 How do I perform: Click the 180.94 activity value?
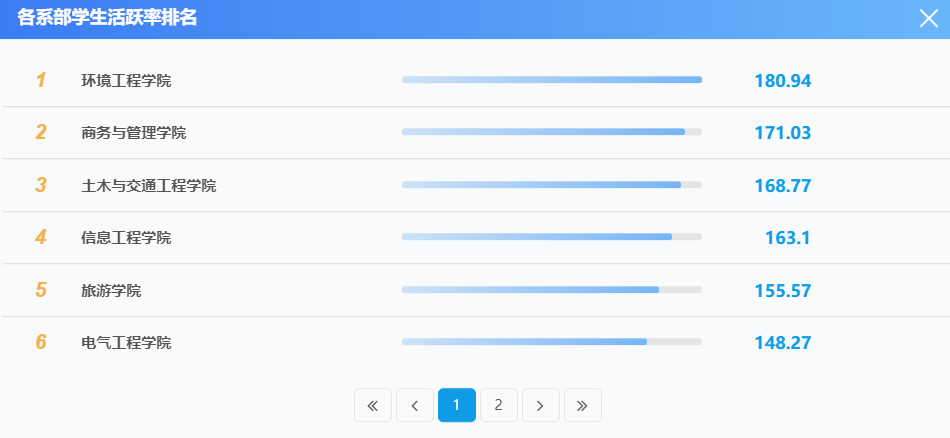(x=782, y=80)
